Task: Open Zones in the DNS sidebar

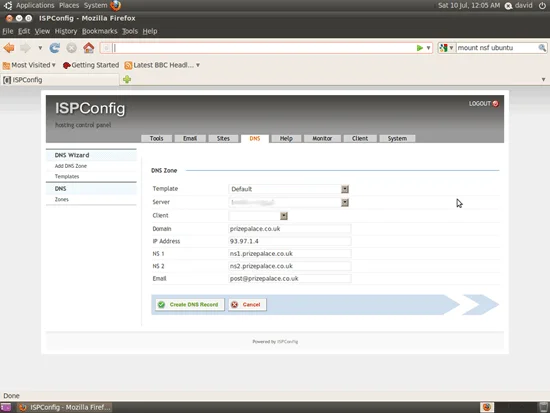Action: click(61, 199)
